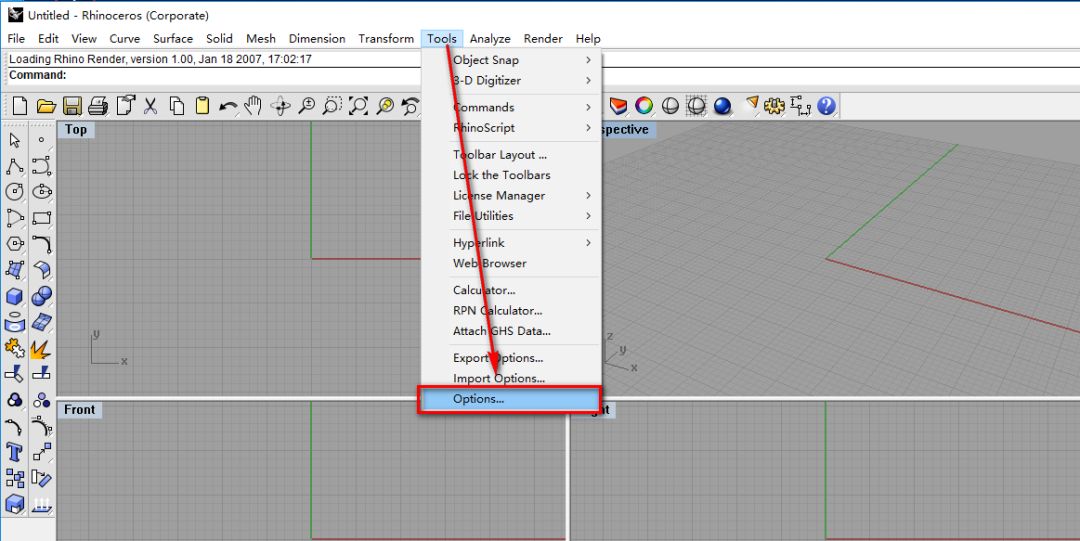Open the Analyze menu
This screenshot has height=541, width=1080.
[490, 39]
